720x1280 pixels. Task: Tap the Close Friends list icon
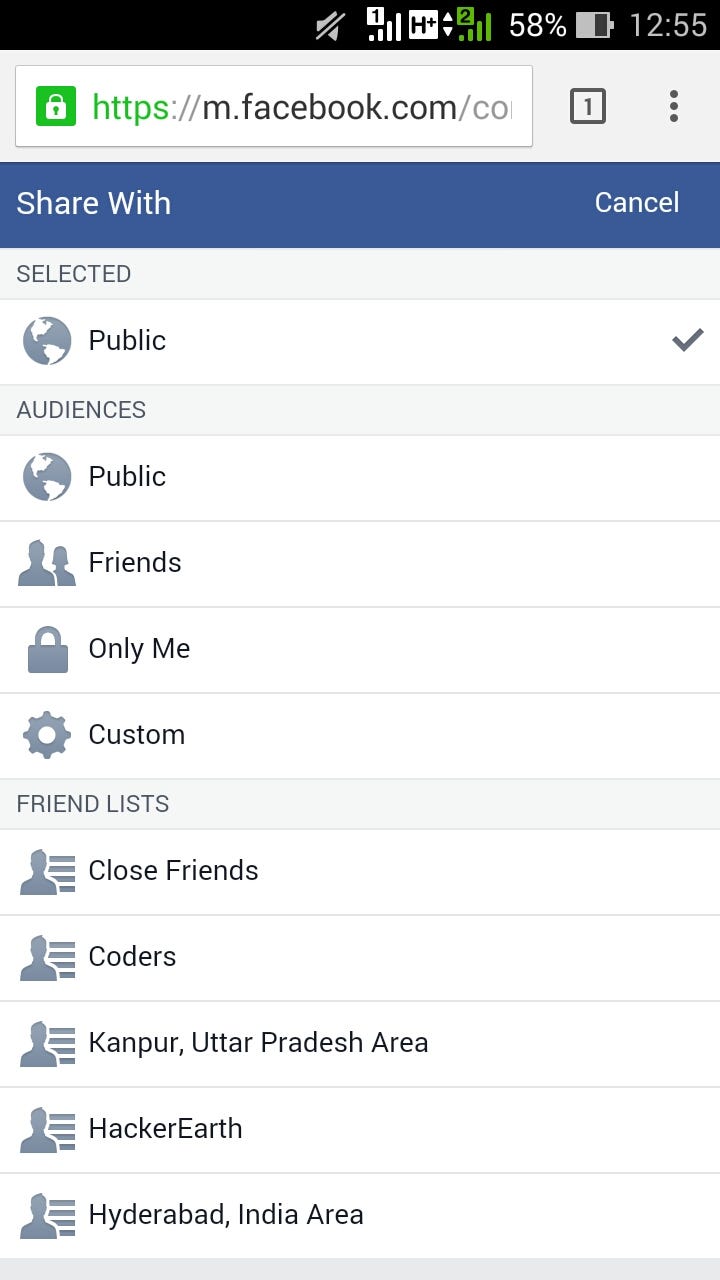pos(47,871)
